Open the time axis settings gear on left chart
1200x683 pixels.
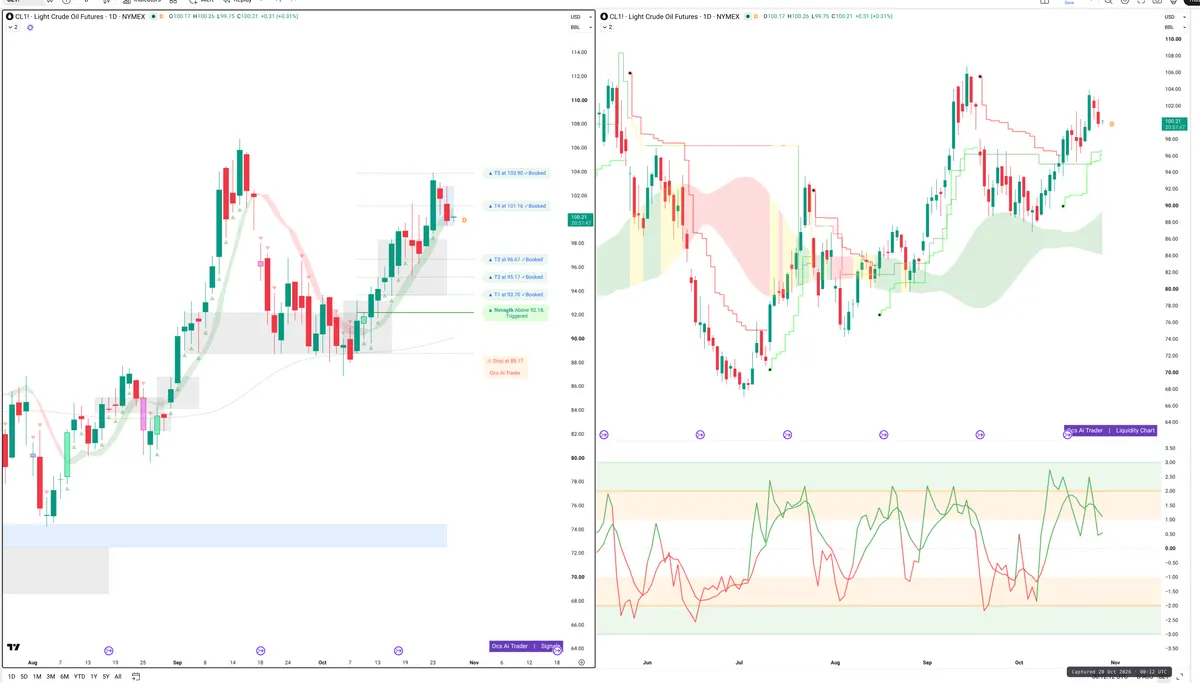[x=581, y=663]
